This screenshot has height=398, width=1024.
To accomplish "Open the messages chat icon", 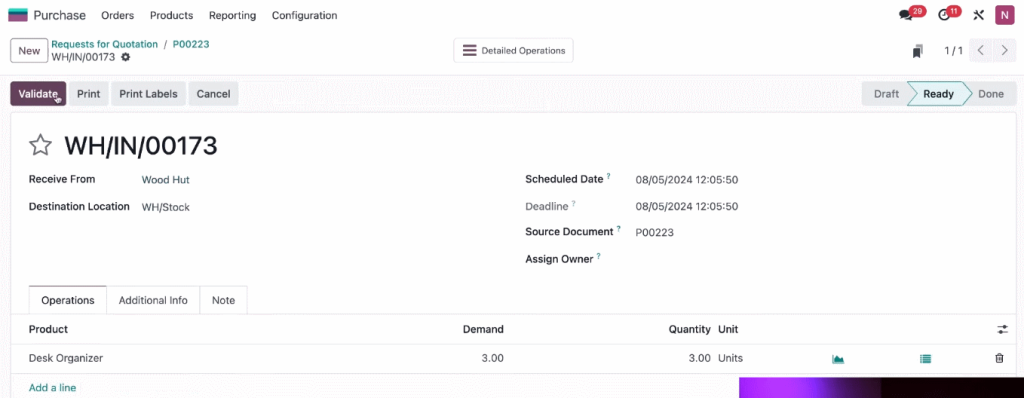I will point(905,15).
